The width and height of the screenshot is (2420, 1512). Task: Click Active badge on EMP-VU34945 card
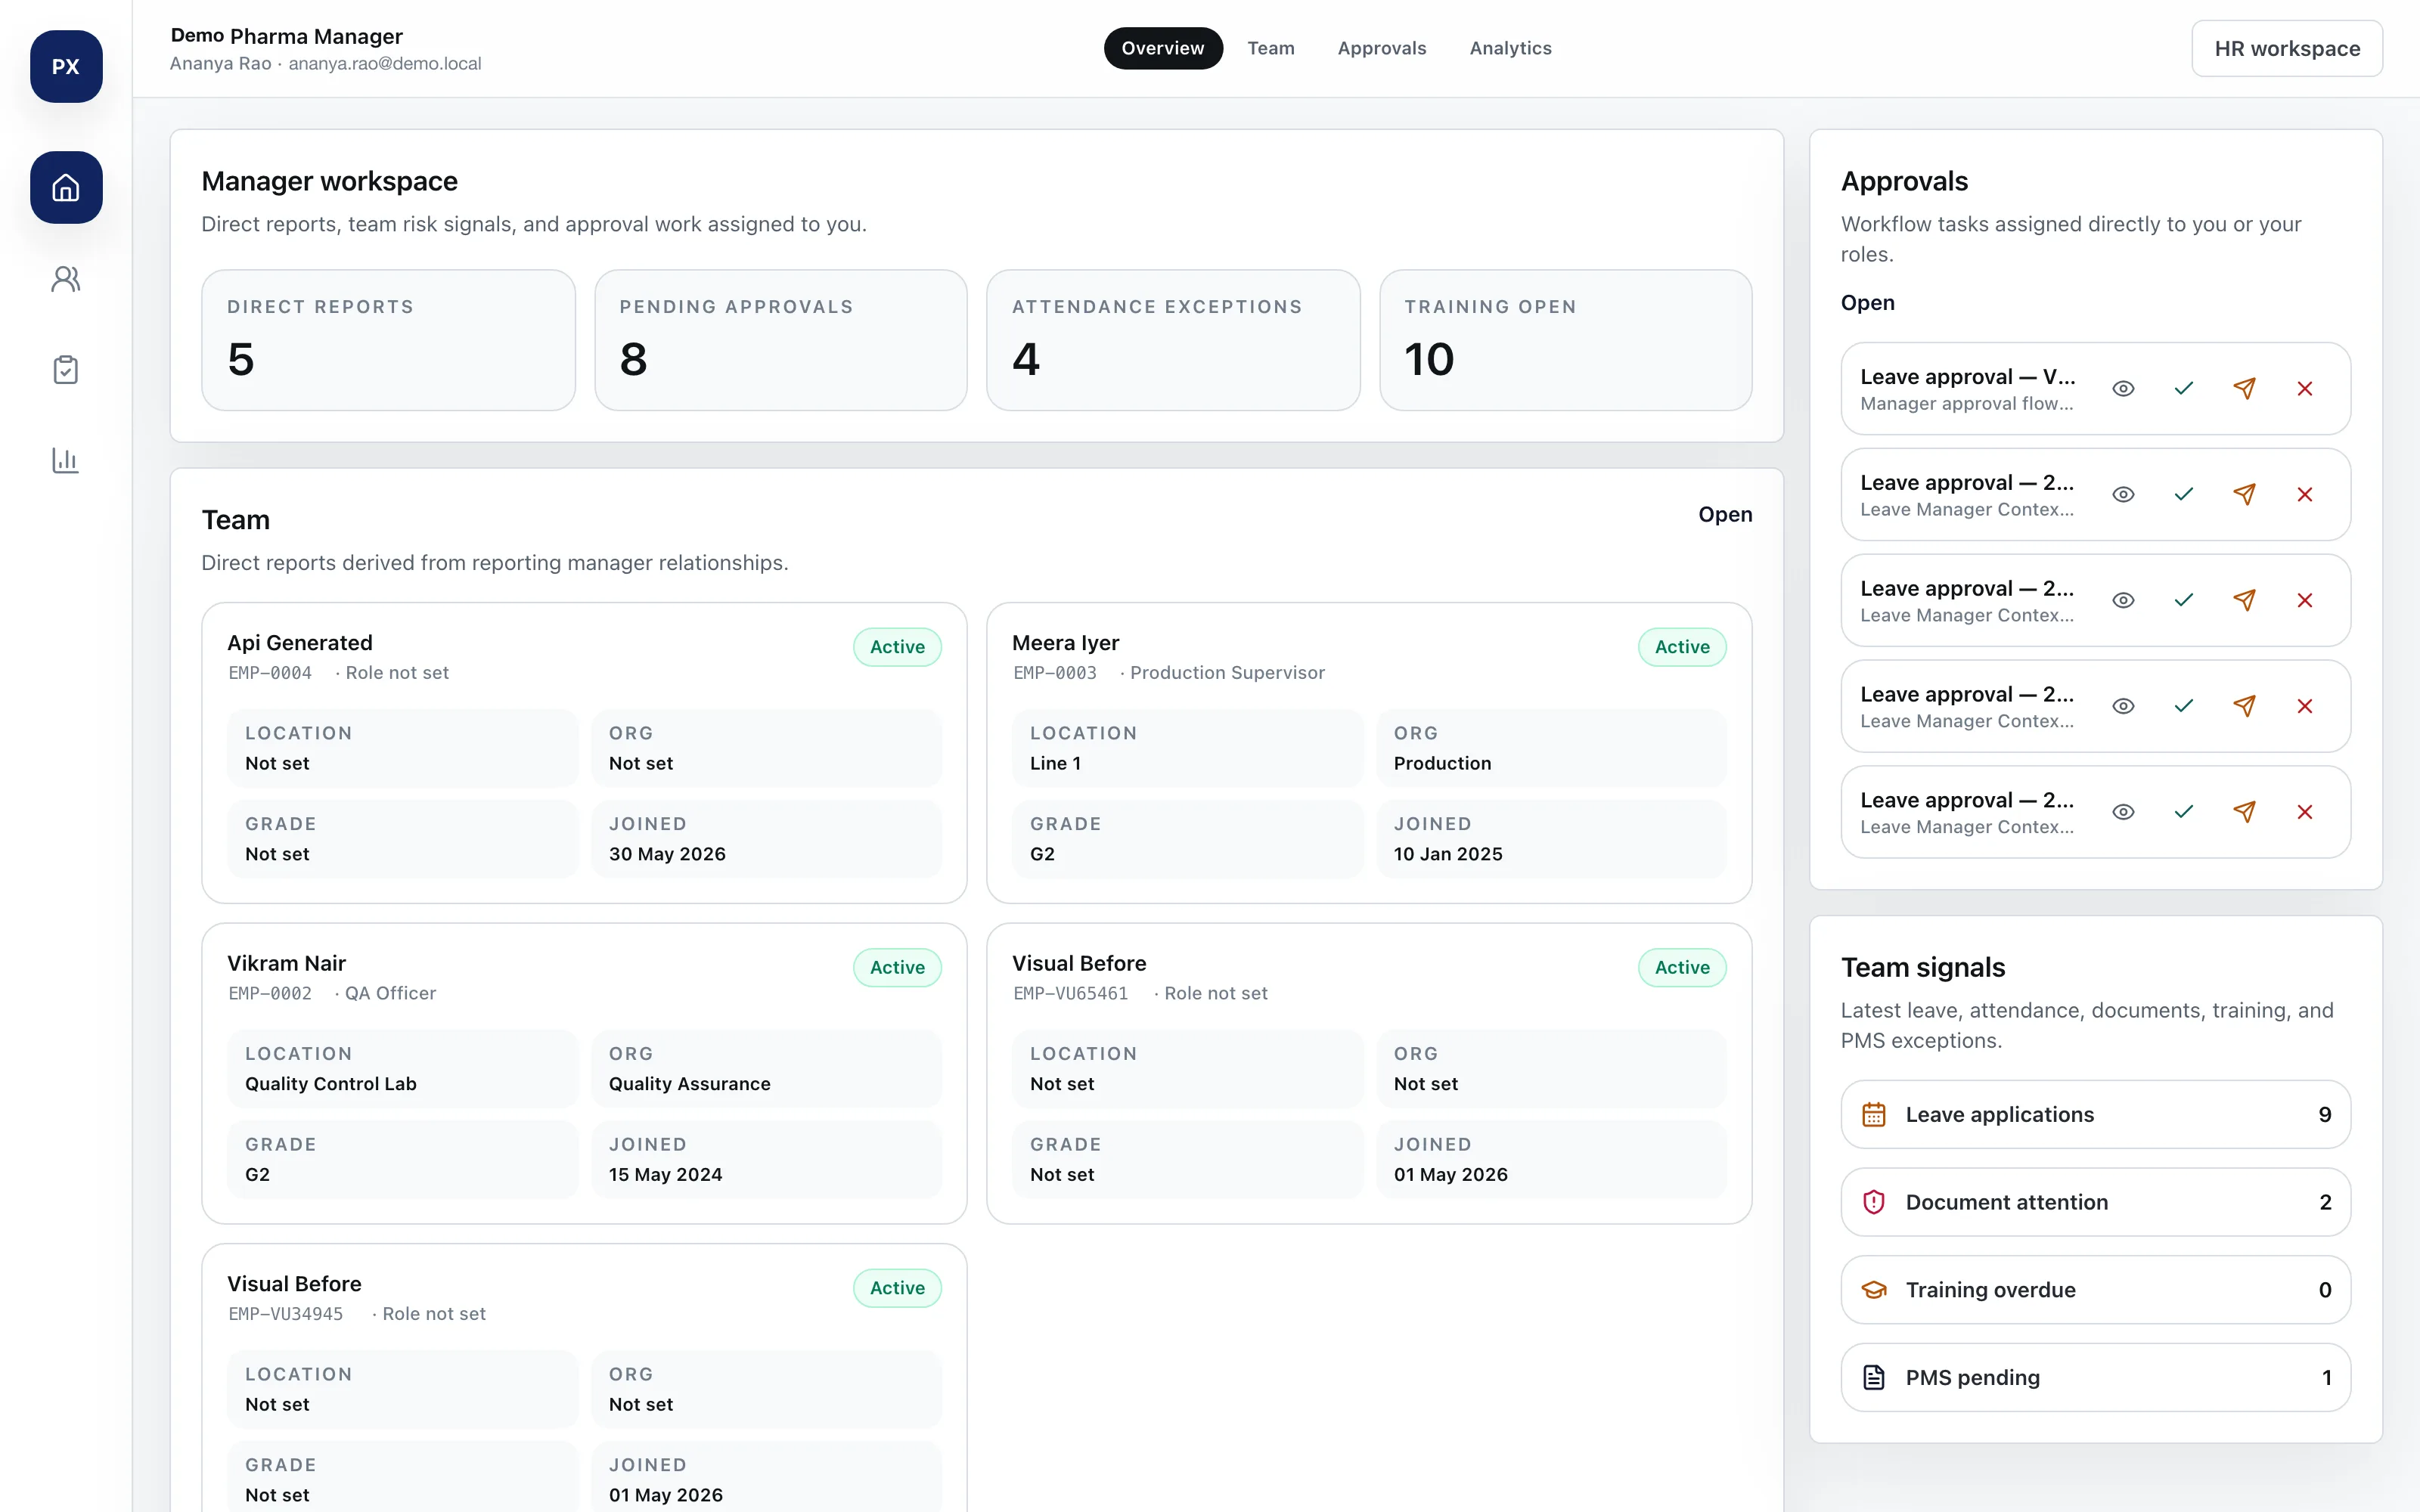(x=897, y=1288)
